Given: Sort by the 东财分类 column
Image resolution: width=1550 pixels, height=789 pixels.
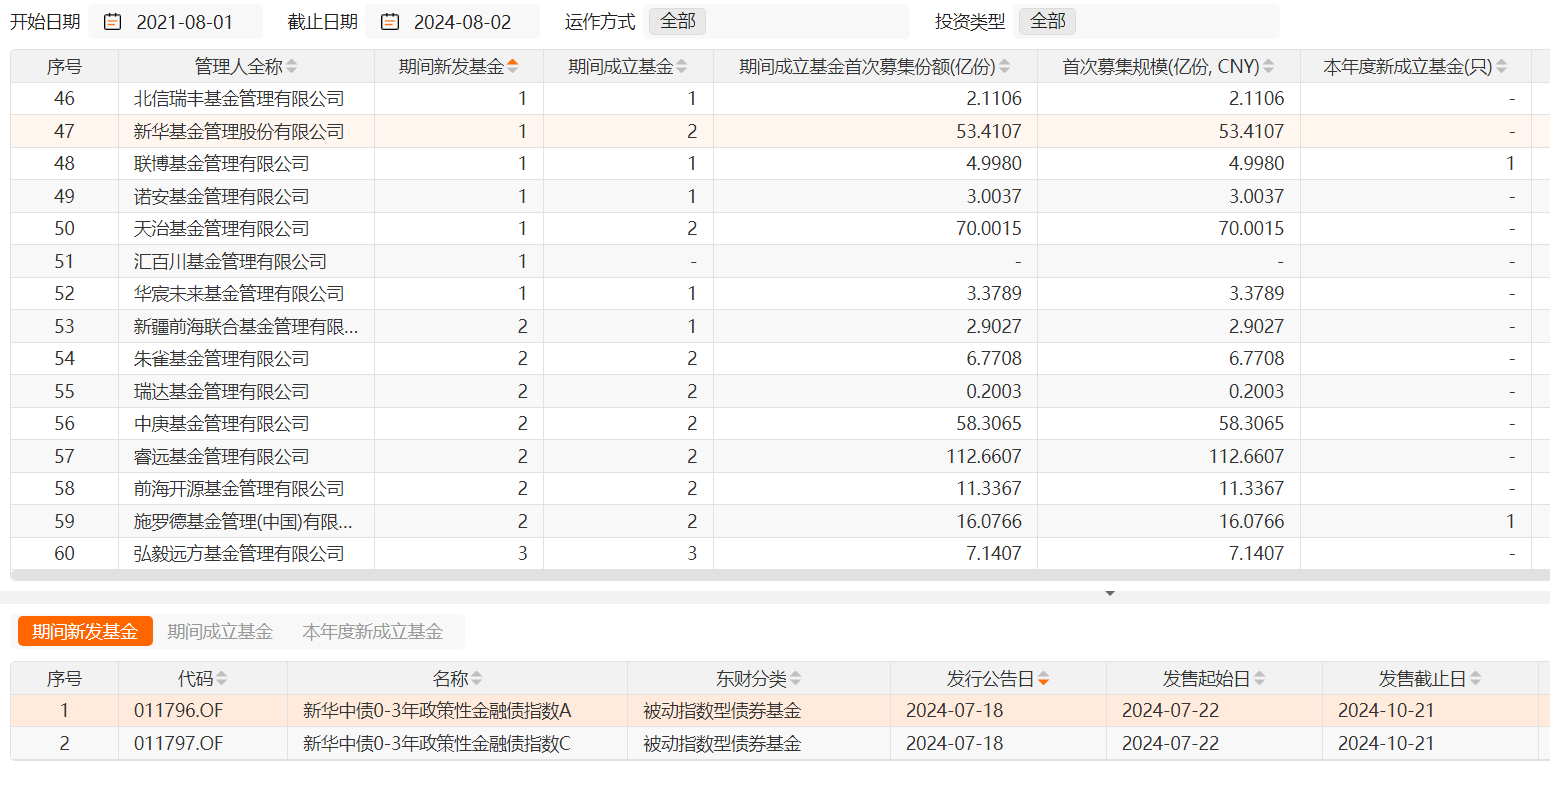Looking at the screenshot, I should 794,677.
